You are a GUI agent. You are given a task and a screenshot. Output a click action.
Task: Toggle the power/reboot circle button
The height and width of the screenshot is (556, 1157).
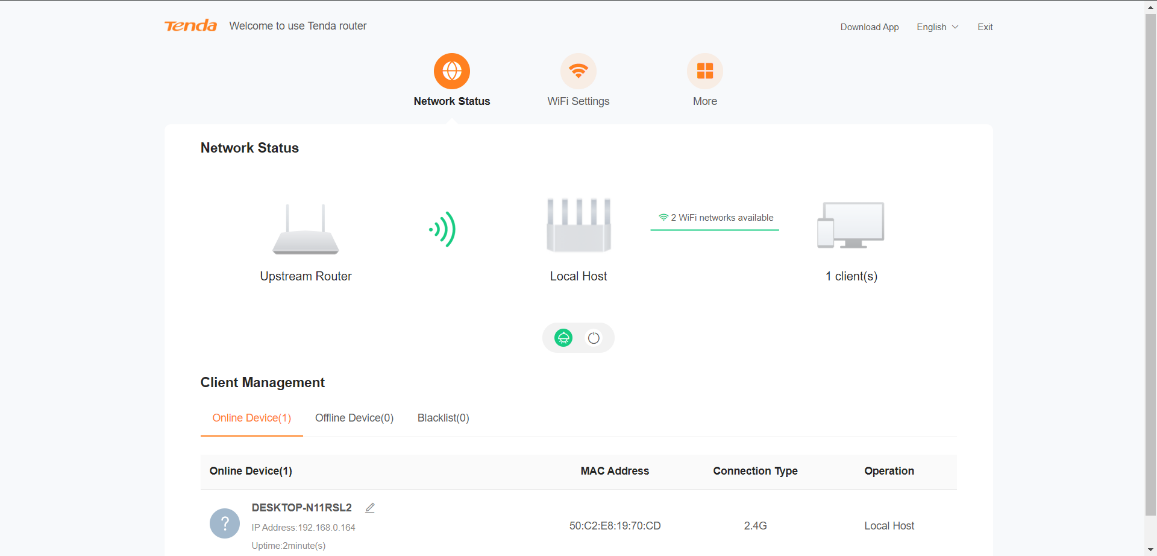pyautogui.click(x=594, y=338)
